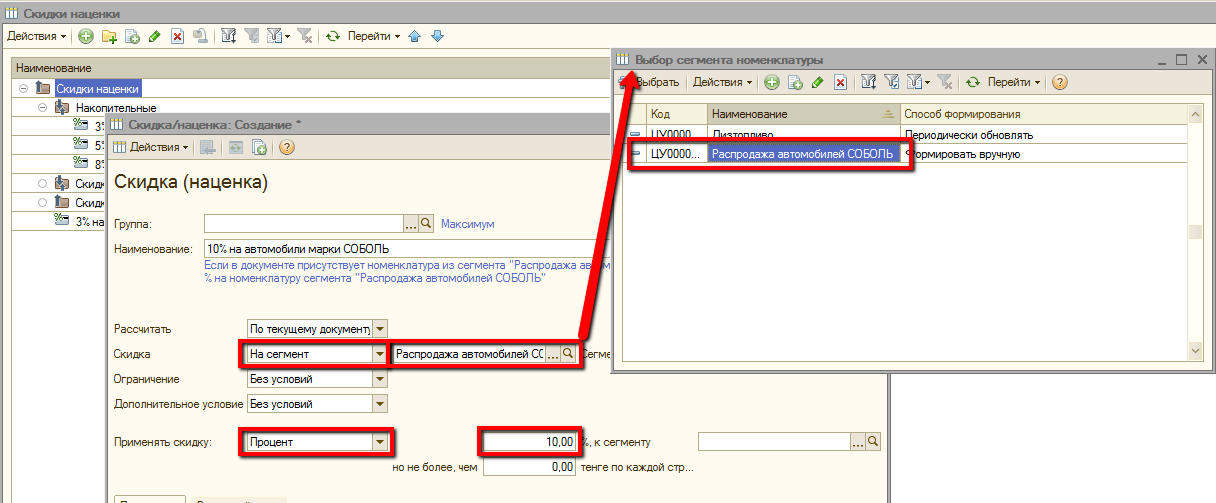
Task: Click the Максимум link next to Группа
Action: pos(468,224)
